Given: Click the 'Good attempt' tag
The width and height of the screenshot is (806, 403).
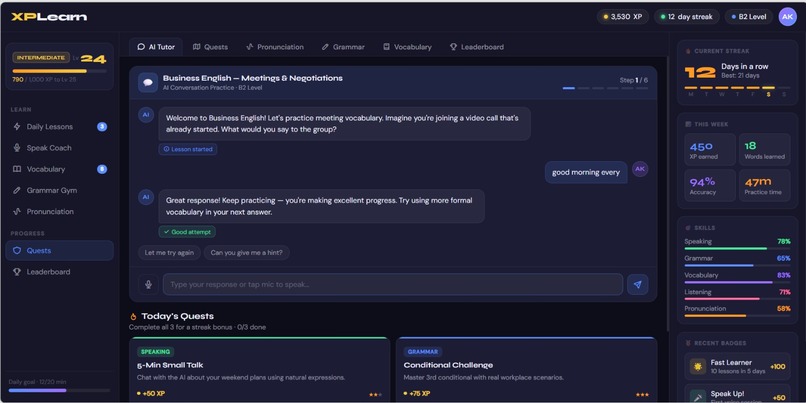Looking at the screenshot, I should (187, 232).
